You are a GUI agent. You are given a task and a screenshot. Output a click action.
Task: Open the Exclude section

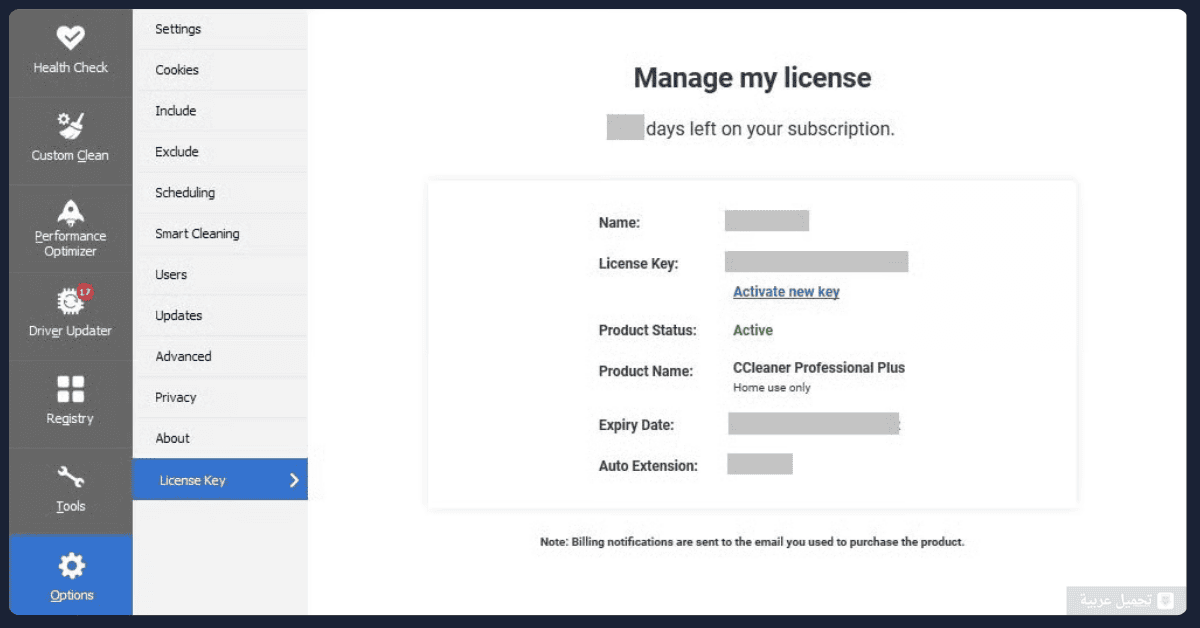tap(177, 152)
